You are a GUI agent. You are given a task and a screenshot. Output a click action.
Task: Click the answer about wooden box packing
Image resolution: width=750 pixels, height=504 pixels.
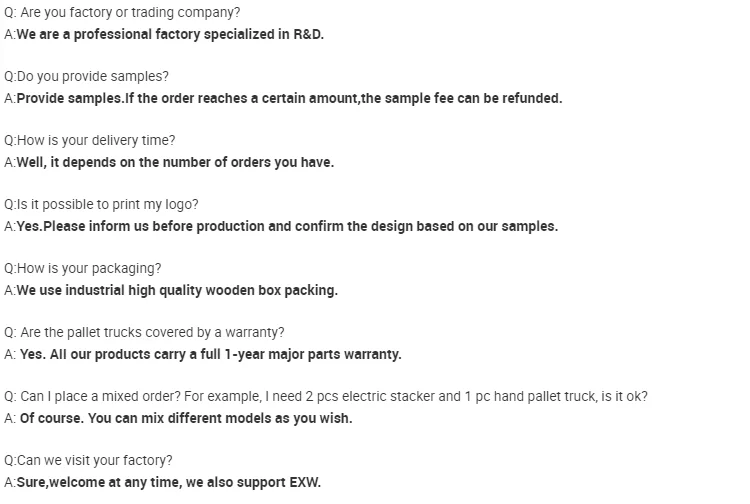click(177, 290)
